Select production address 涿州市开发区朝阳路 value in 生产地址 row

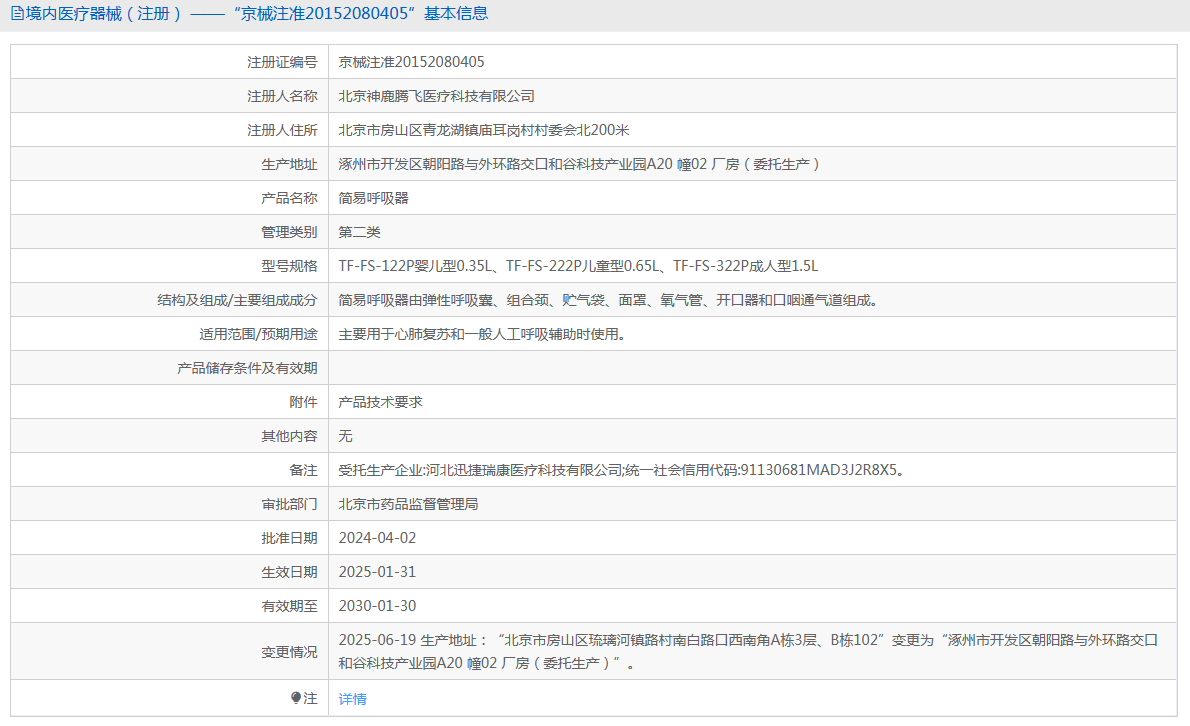579,164
